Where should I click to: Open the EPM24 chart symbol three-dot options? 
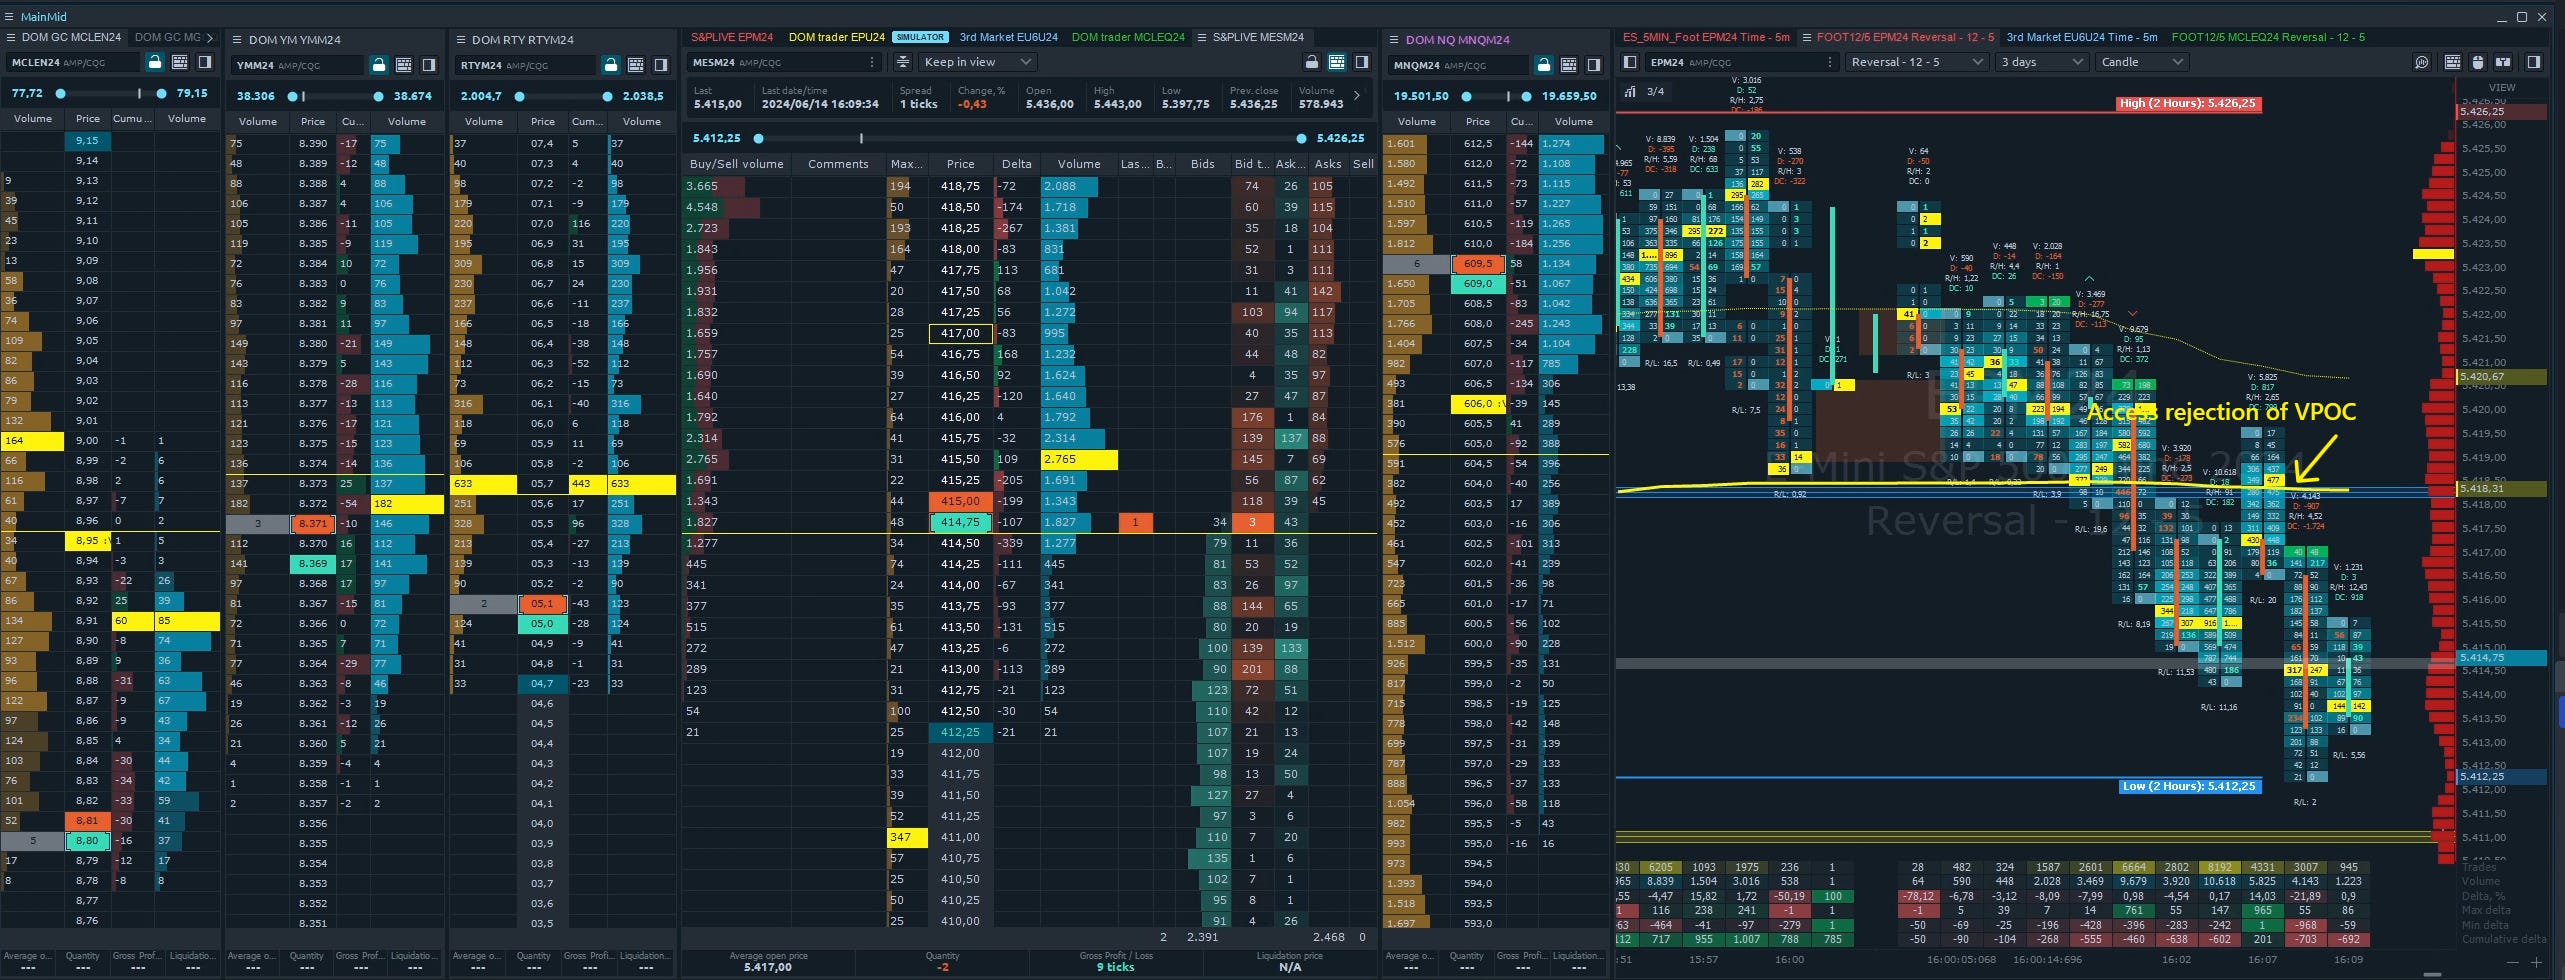click(1830, 62)
